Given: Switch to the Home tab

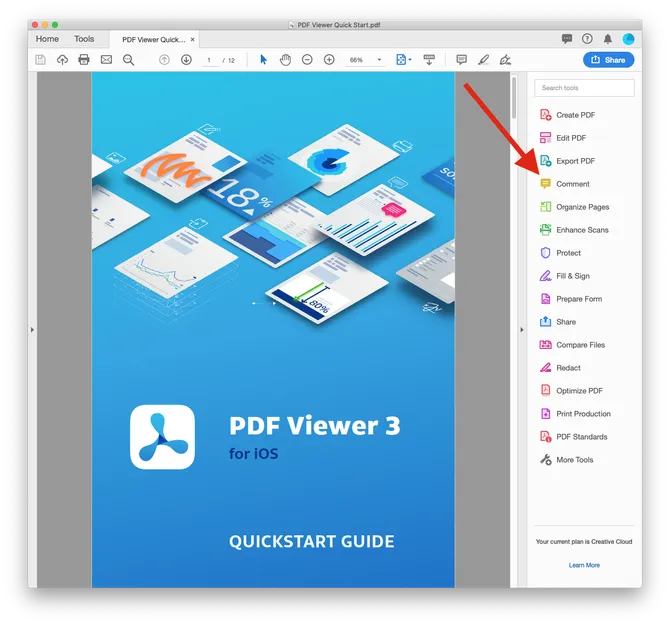Looking at the screenshot, I should click(x=47, y=39).
